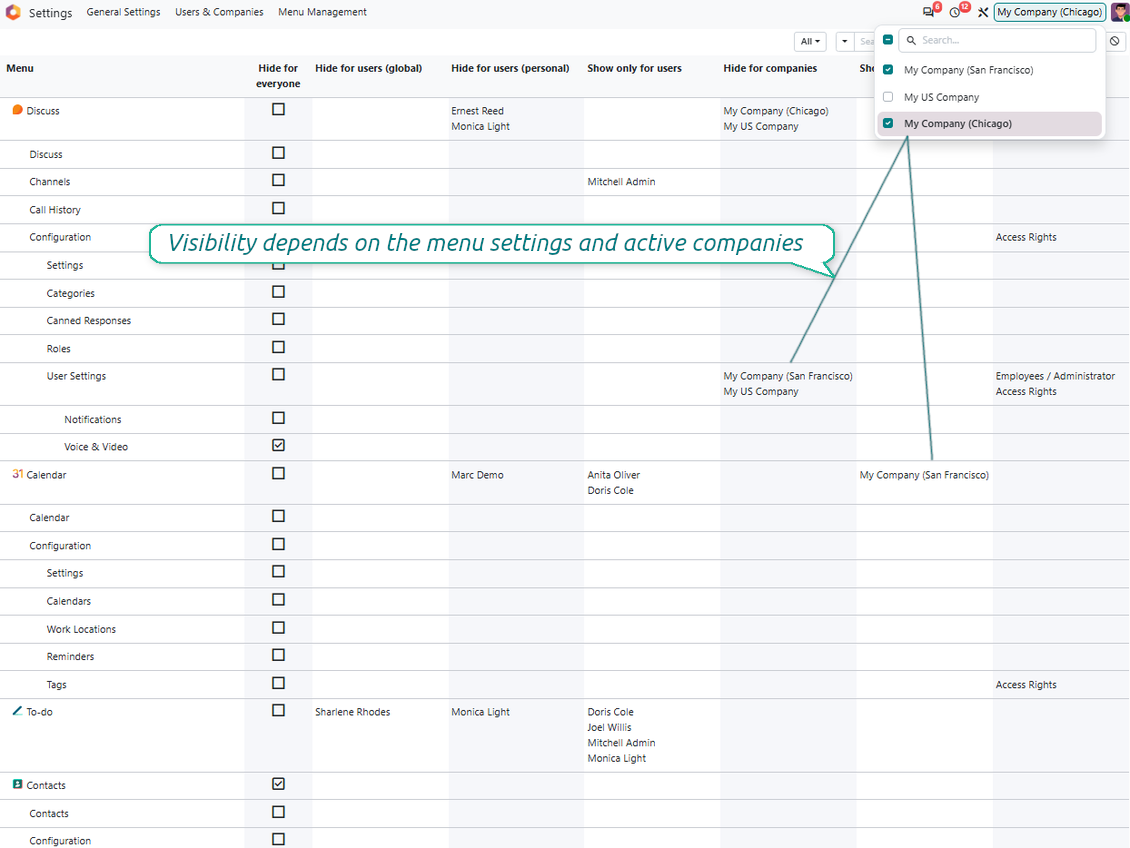1130x848 pixels.
Task: Click the Menu column header
Action: tap(20, 68)
